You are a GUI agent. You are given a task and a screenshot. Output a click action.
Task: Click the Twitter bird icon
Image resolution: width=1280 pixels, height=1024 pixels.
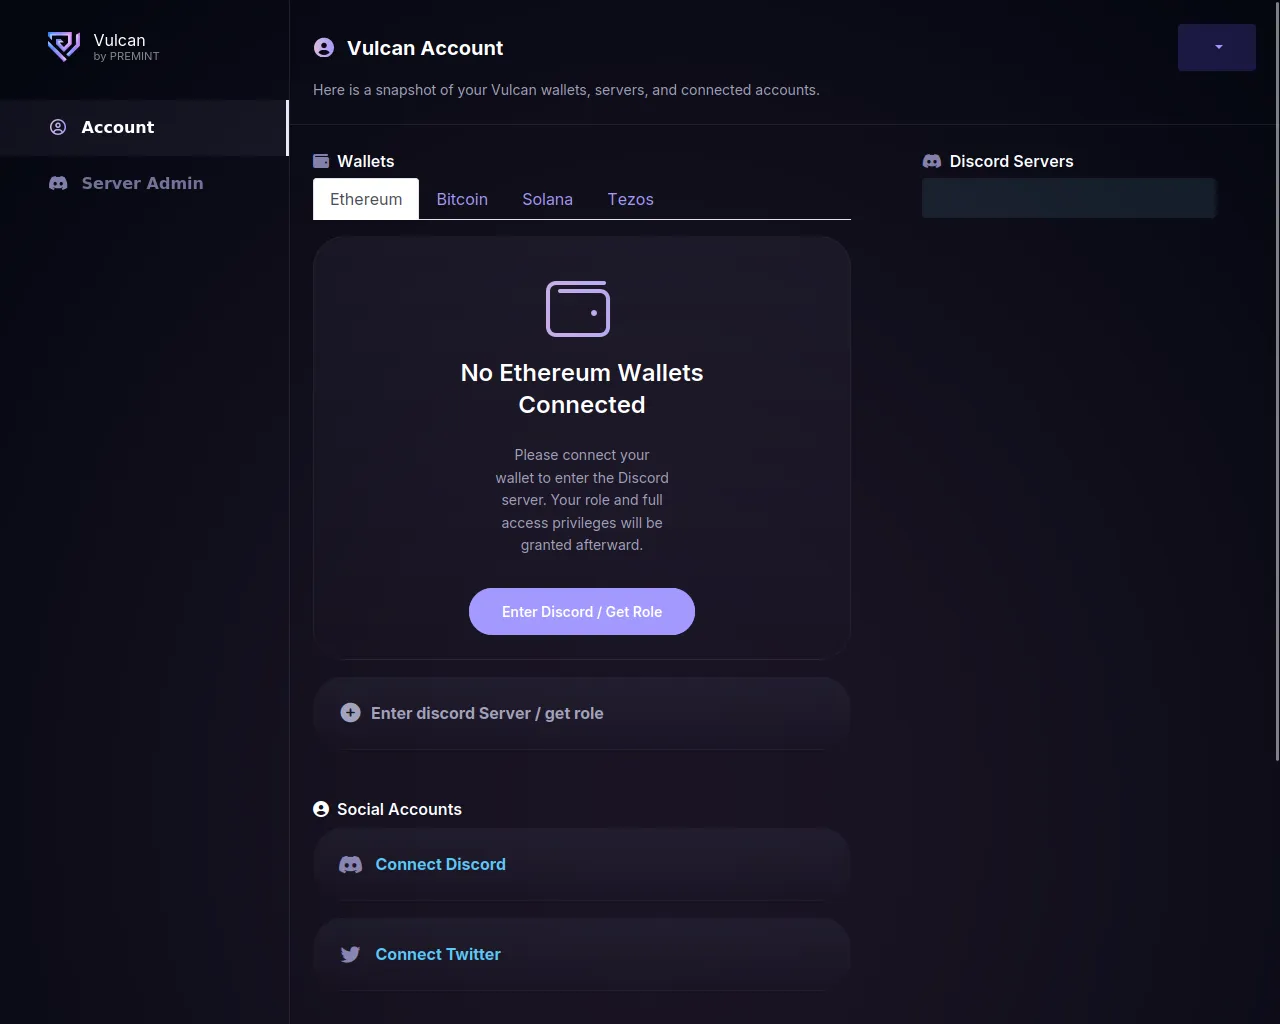pyautogui.click(x=350, y=954)
